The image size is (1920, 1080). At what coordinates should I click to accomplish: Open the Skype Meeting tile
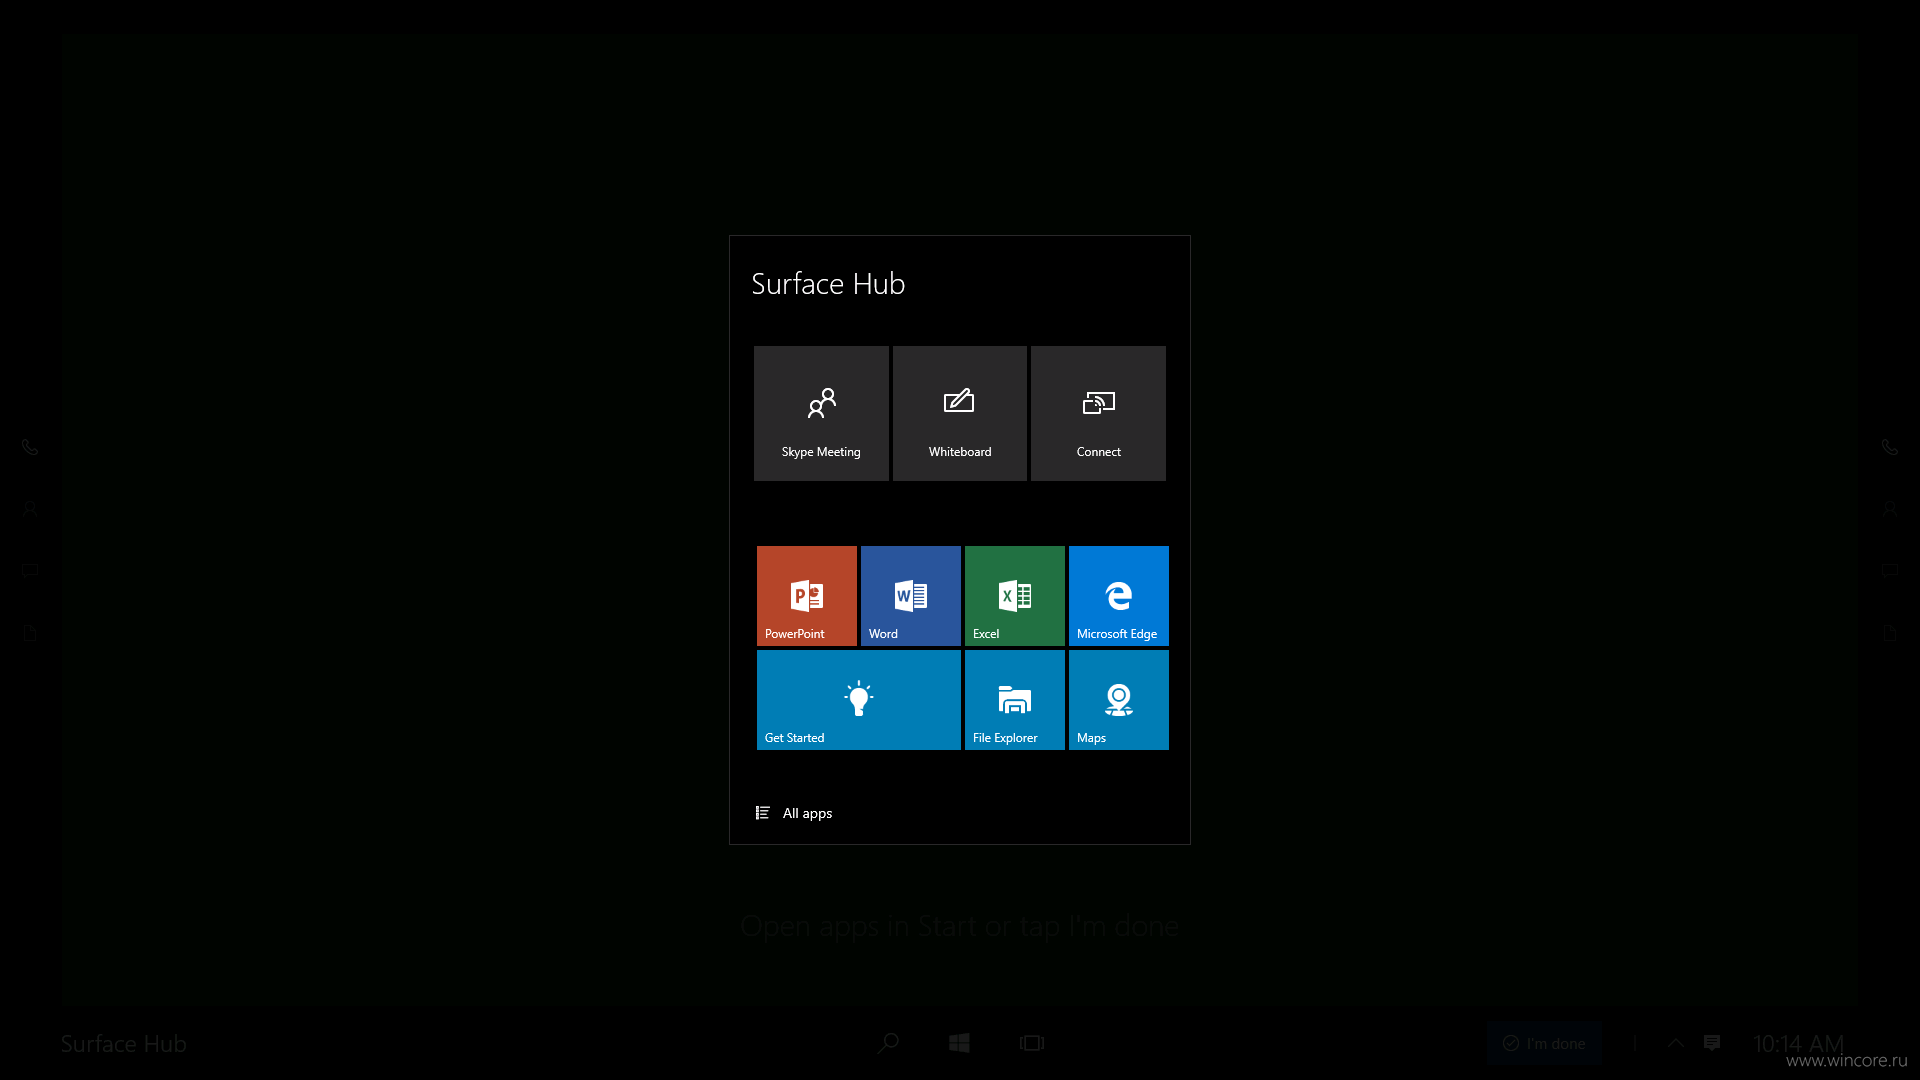tap(821, 413)
